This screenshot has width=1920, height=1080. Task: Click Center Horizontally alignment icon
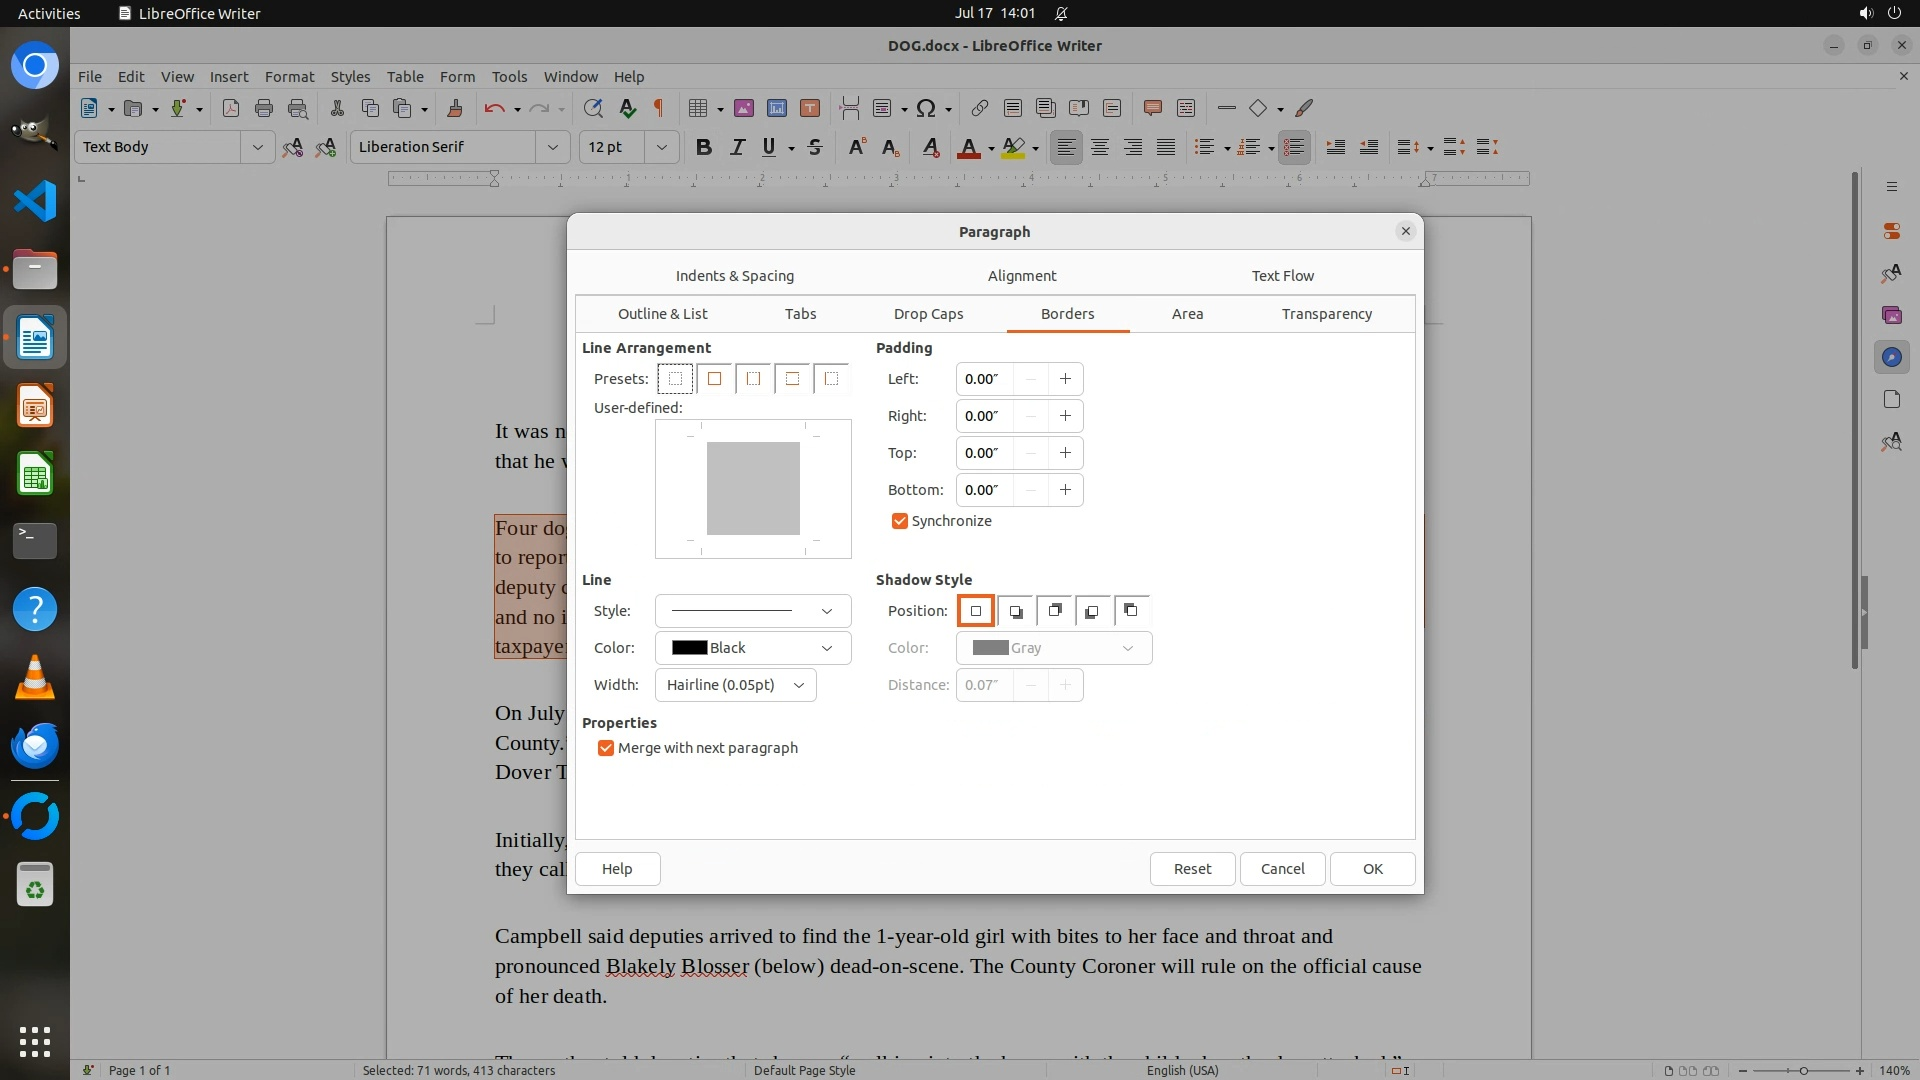pos(1099,147)
